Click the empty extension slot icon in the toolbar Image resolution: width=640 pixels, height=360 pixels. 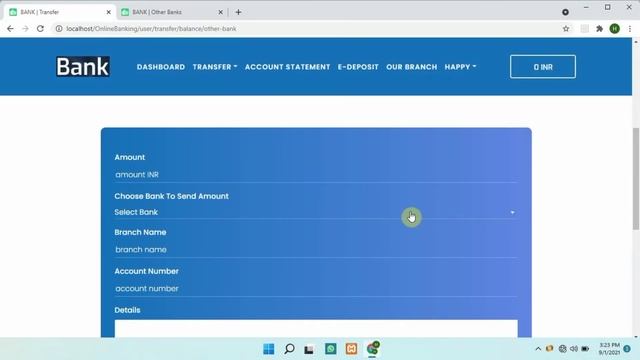pos(584,29)
